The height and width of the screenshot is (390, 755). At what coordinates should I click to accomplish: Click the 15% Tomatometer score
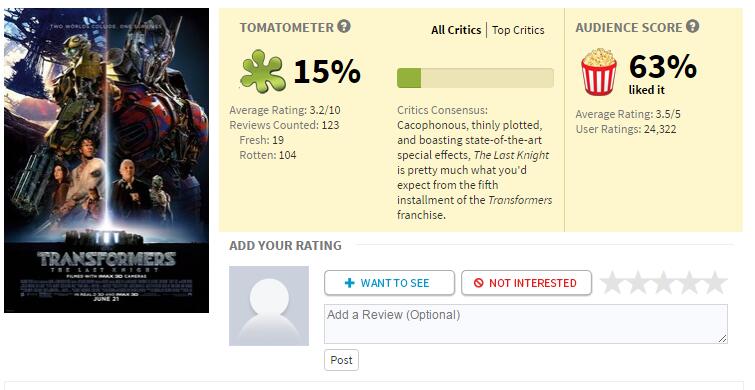[x=327, y=71]
